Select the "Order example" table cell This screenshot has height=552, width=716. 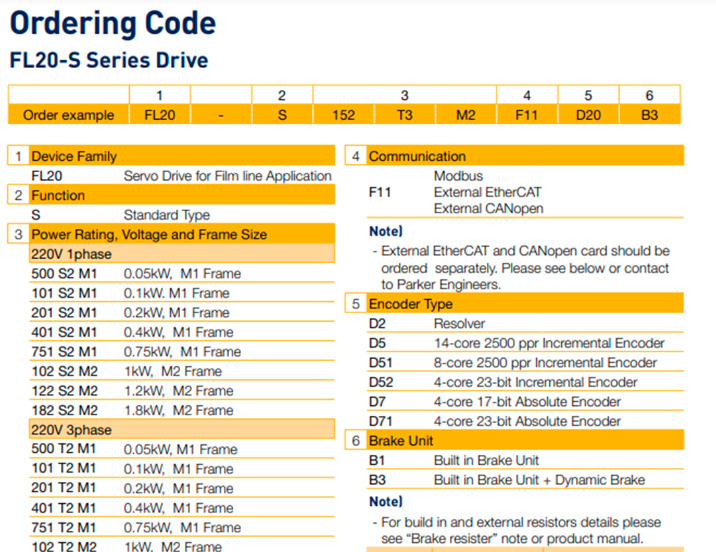pyautogui.click(x=68, y=115)
